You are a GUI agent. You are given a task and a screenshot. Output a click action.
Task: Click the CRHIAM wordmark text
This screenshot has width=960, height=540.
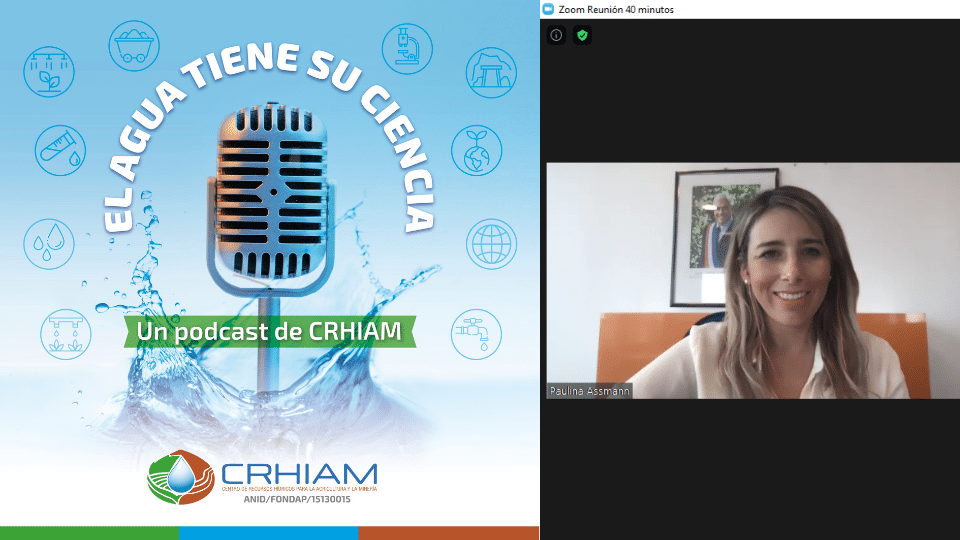click(x=299, y=474)
